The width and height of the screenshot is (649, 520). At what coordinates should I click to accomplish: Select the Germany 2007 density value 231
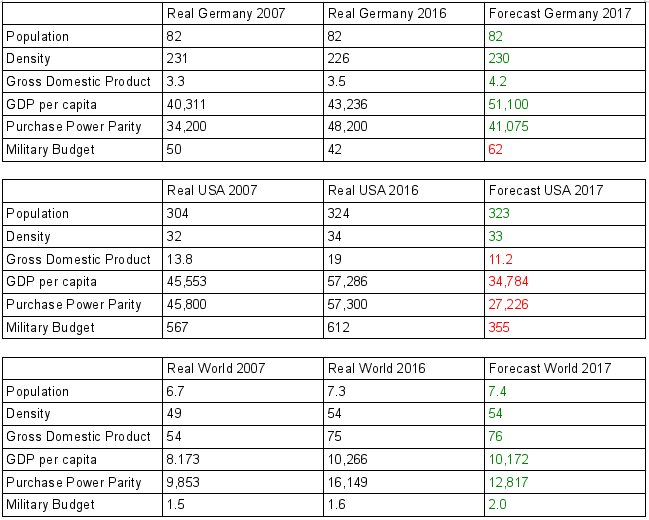(179, 59)
